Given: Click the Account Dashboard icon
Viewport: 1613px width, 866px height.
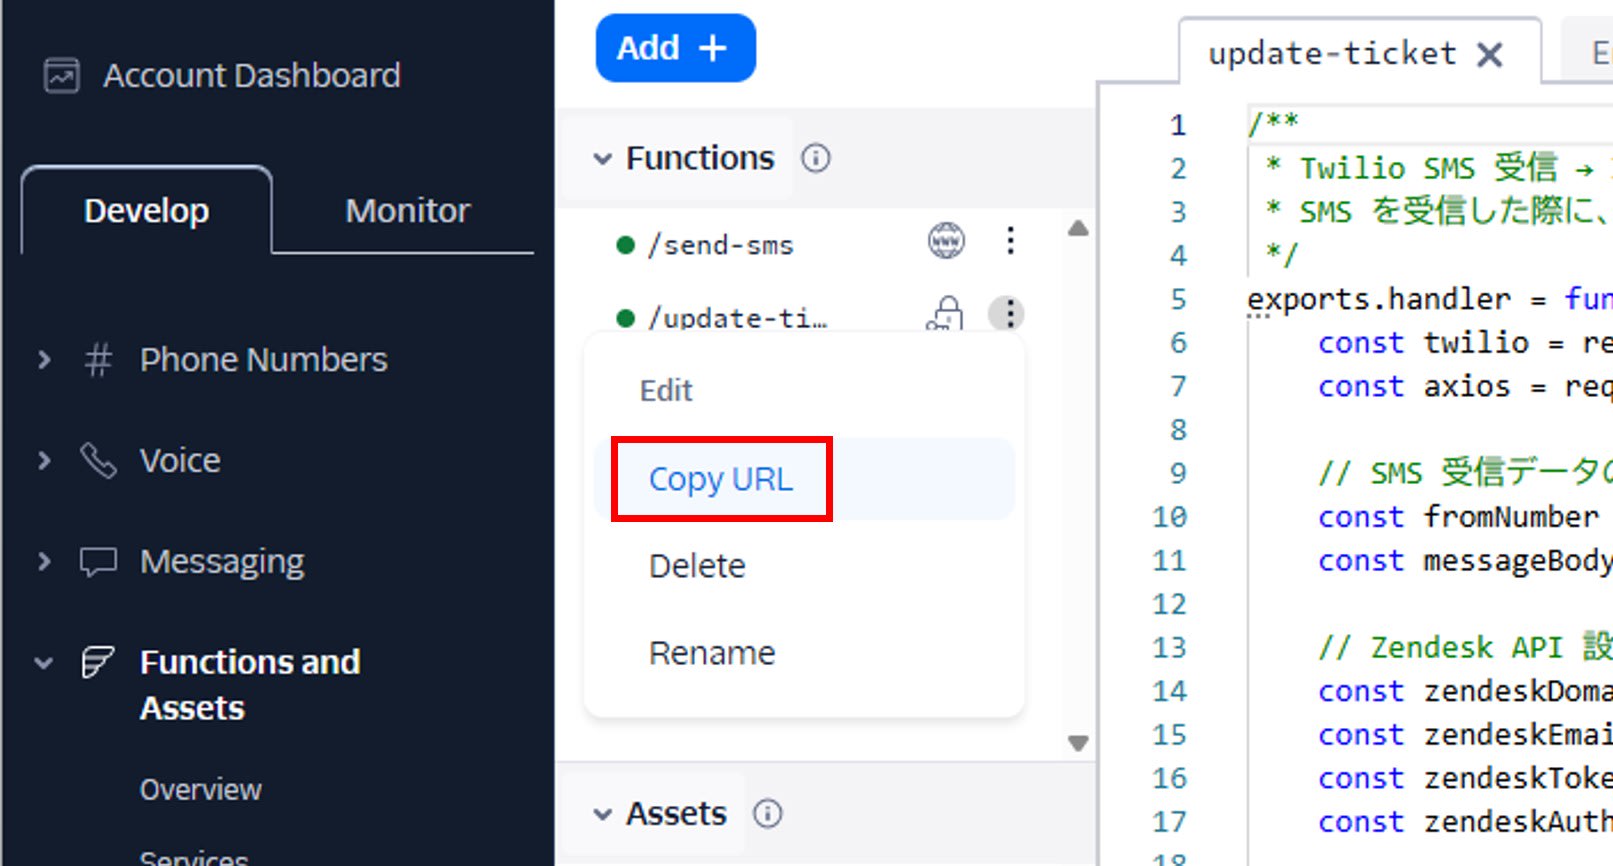Looking at the screenshot, I should [61, 75].
